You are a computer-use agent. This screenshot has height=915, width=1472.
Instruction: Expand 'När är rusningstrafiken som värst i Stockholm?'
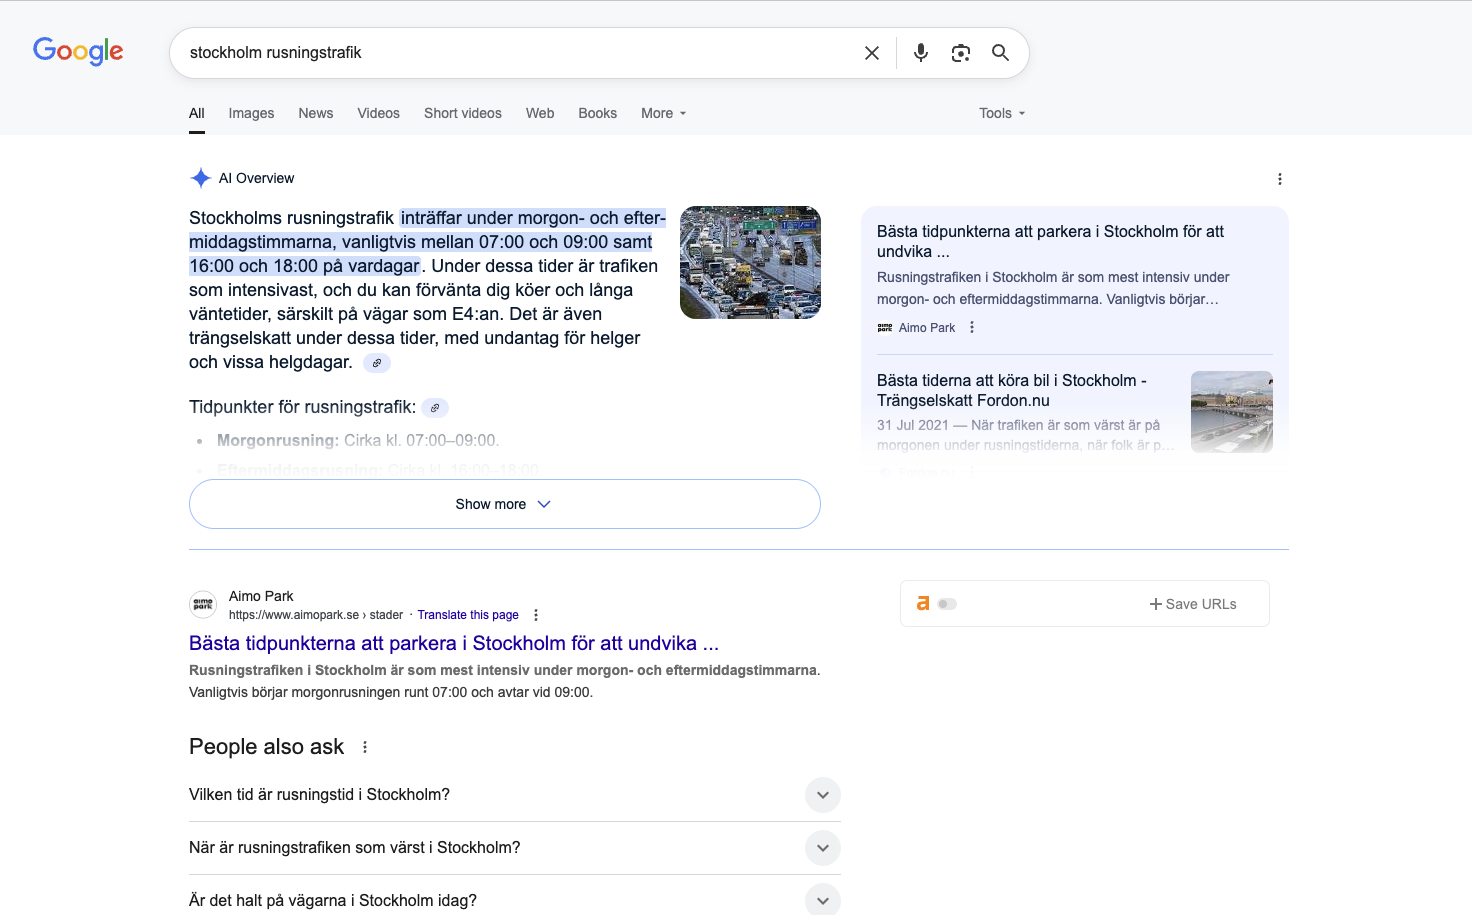click(x=515, y=848)
